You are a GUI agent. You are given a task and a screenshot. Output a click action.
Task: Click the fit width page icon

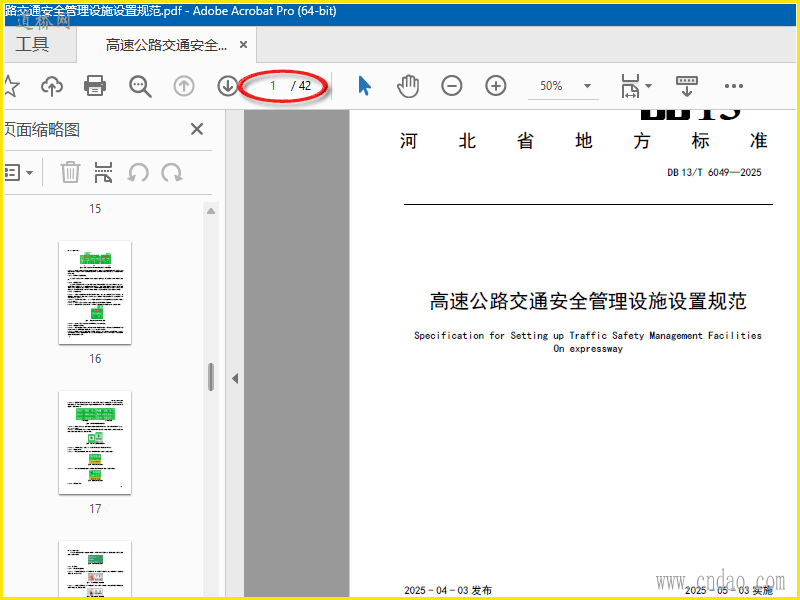click(x=631, y=86)
